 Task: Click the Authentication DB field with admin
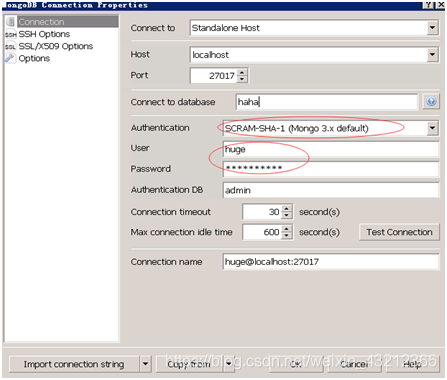click(x=331, y=190)
